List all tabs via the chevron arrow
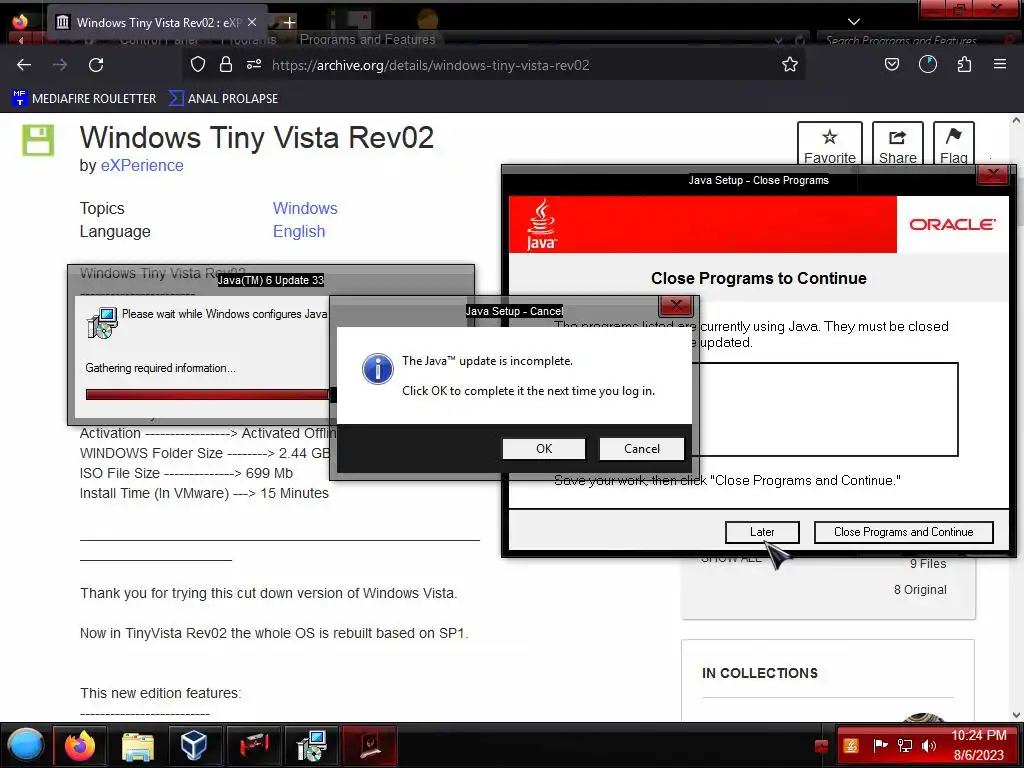This screenshot has height=768, width=1024. 854,22
